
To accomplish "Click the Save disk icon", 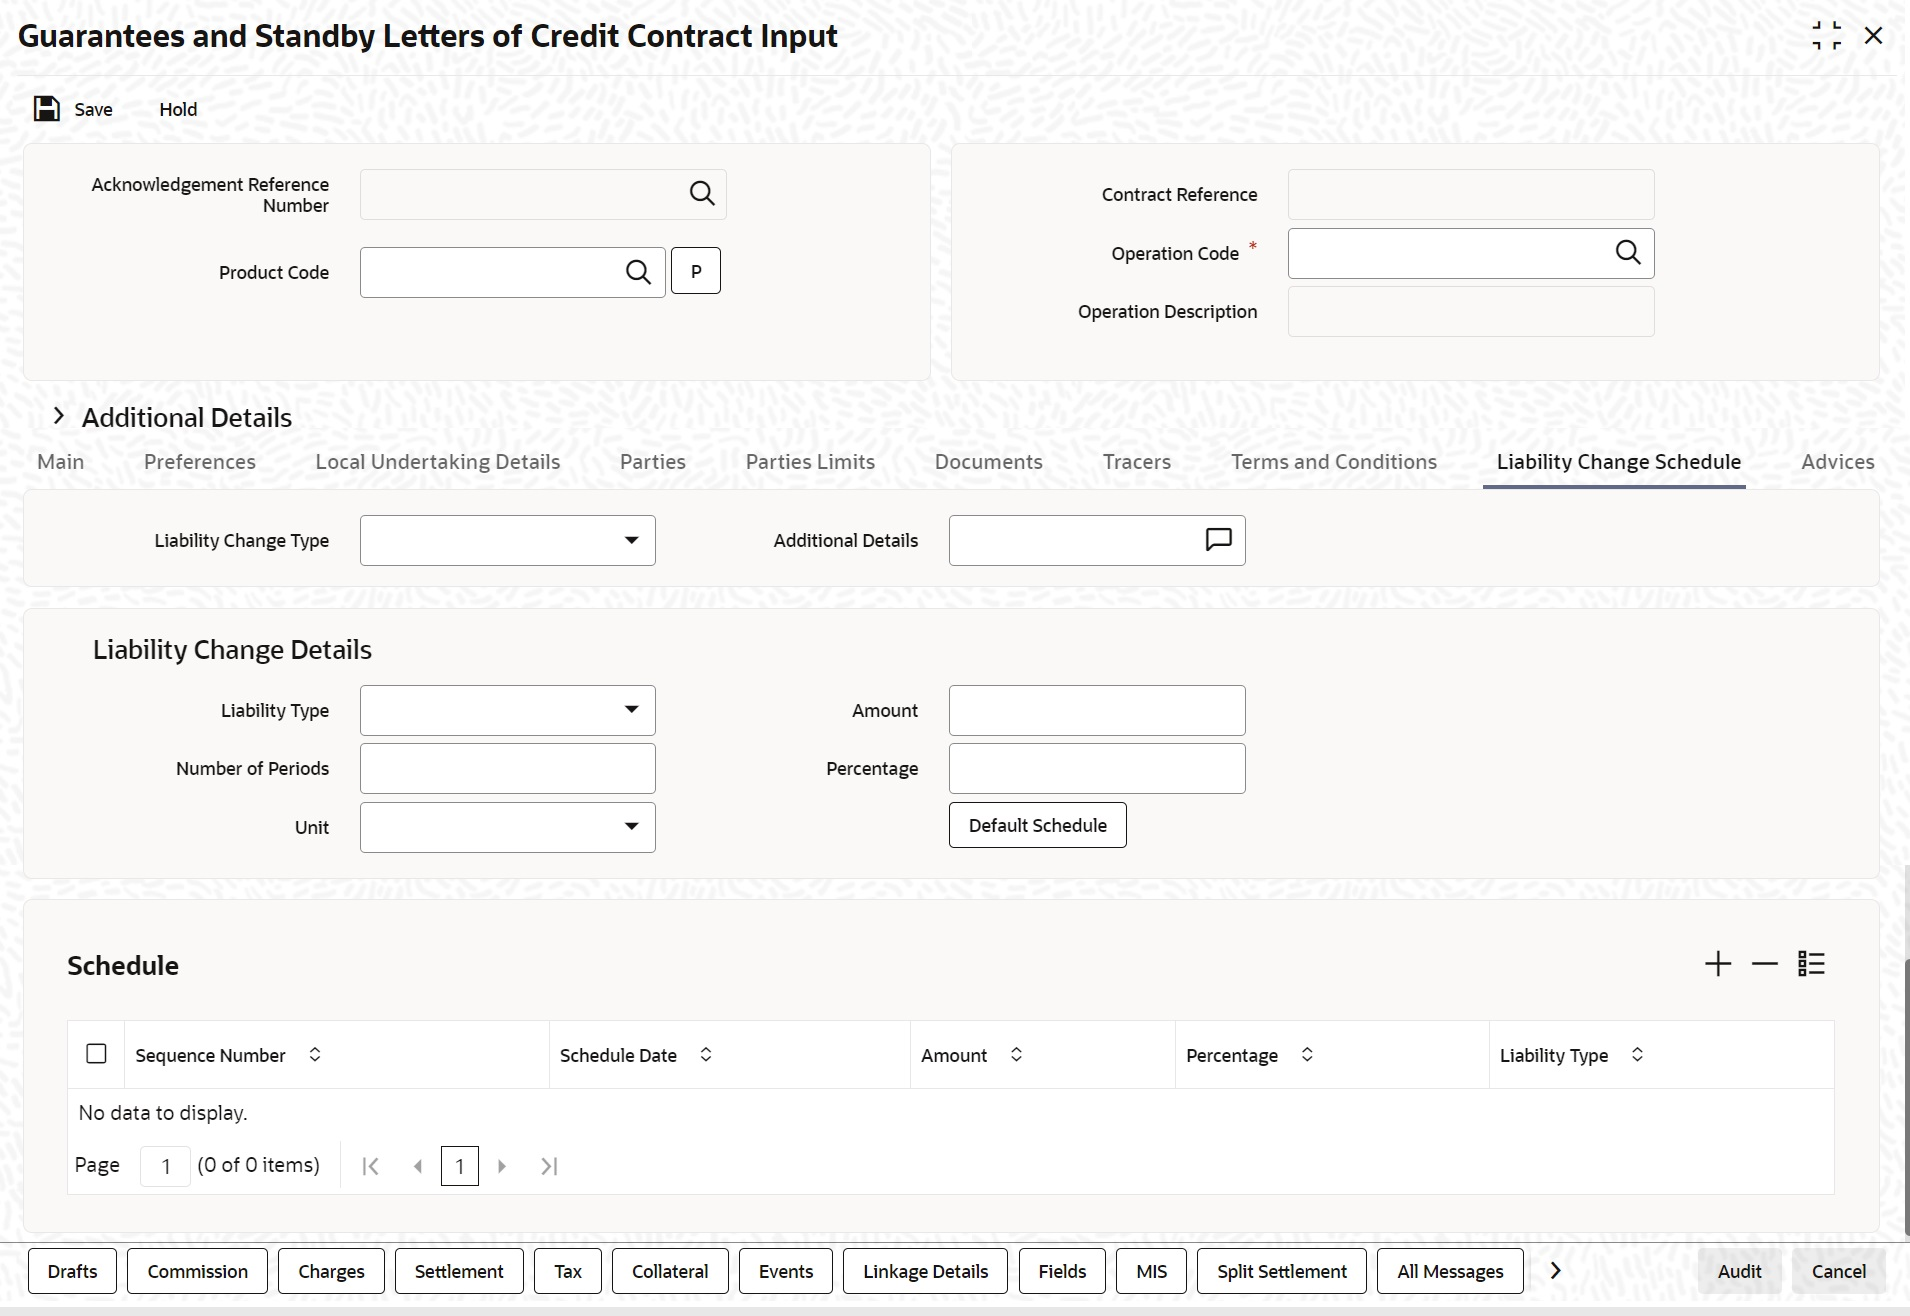I will 47,109.
